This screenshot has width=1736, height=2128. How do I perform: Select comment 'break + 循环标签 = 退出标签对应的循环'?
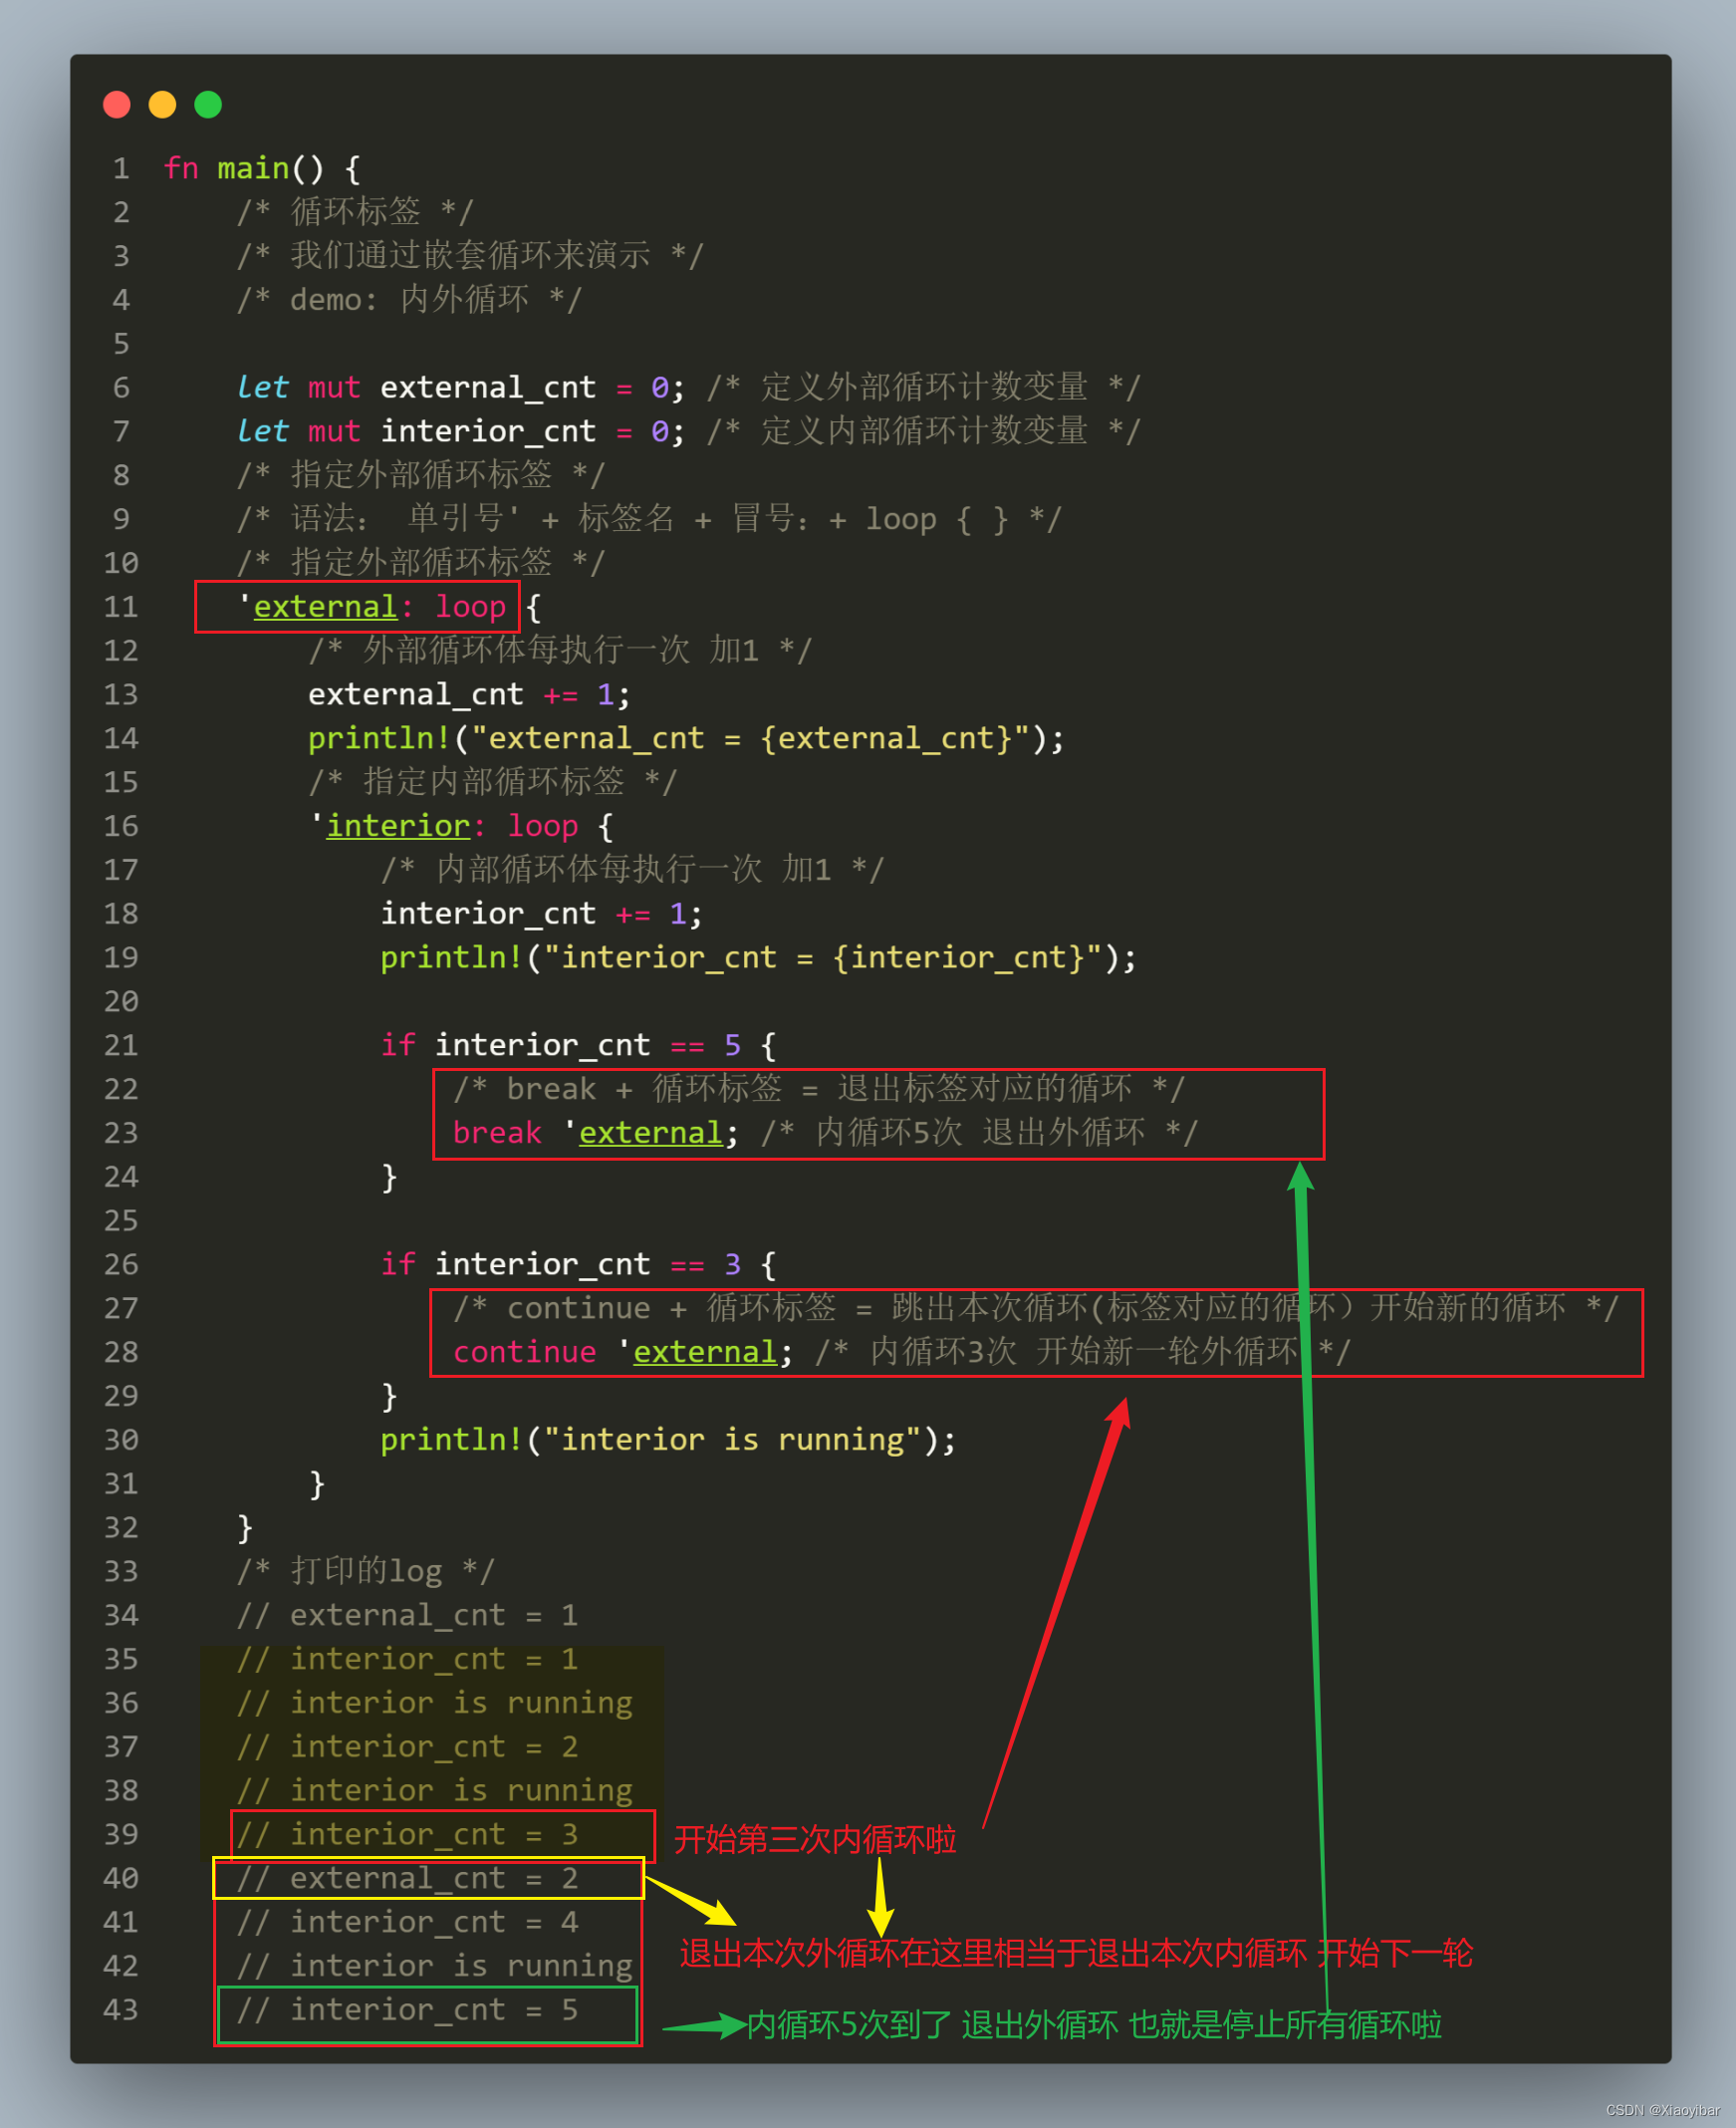819,1089
